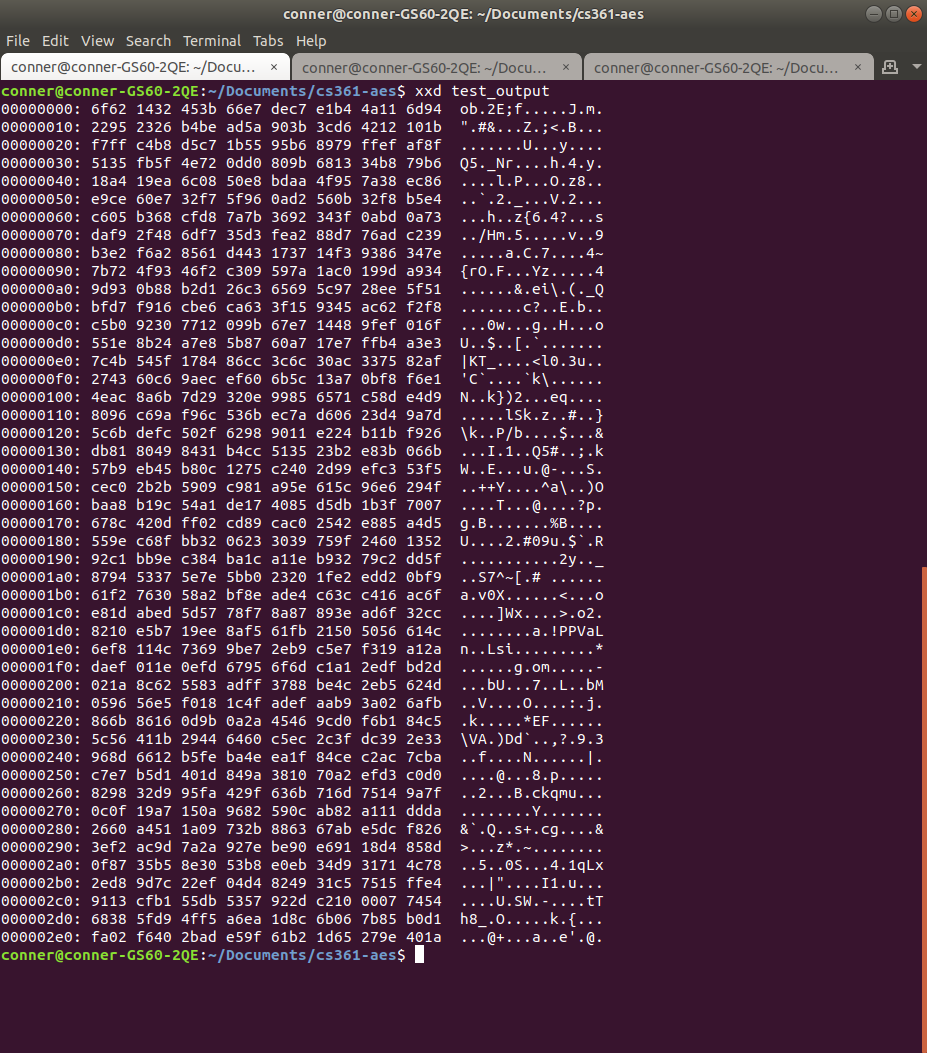Click hex word d443 in row 00000080

pos(244,253)
